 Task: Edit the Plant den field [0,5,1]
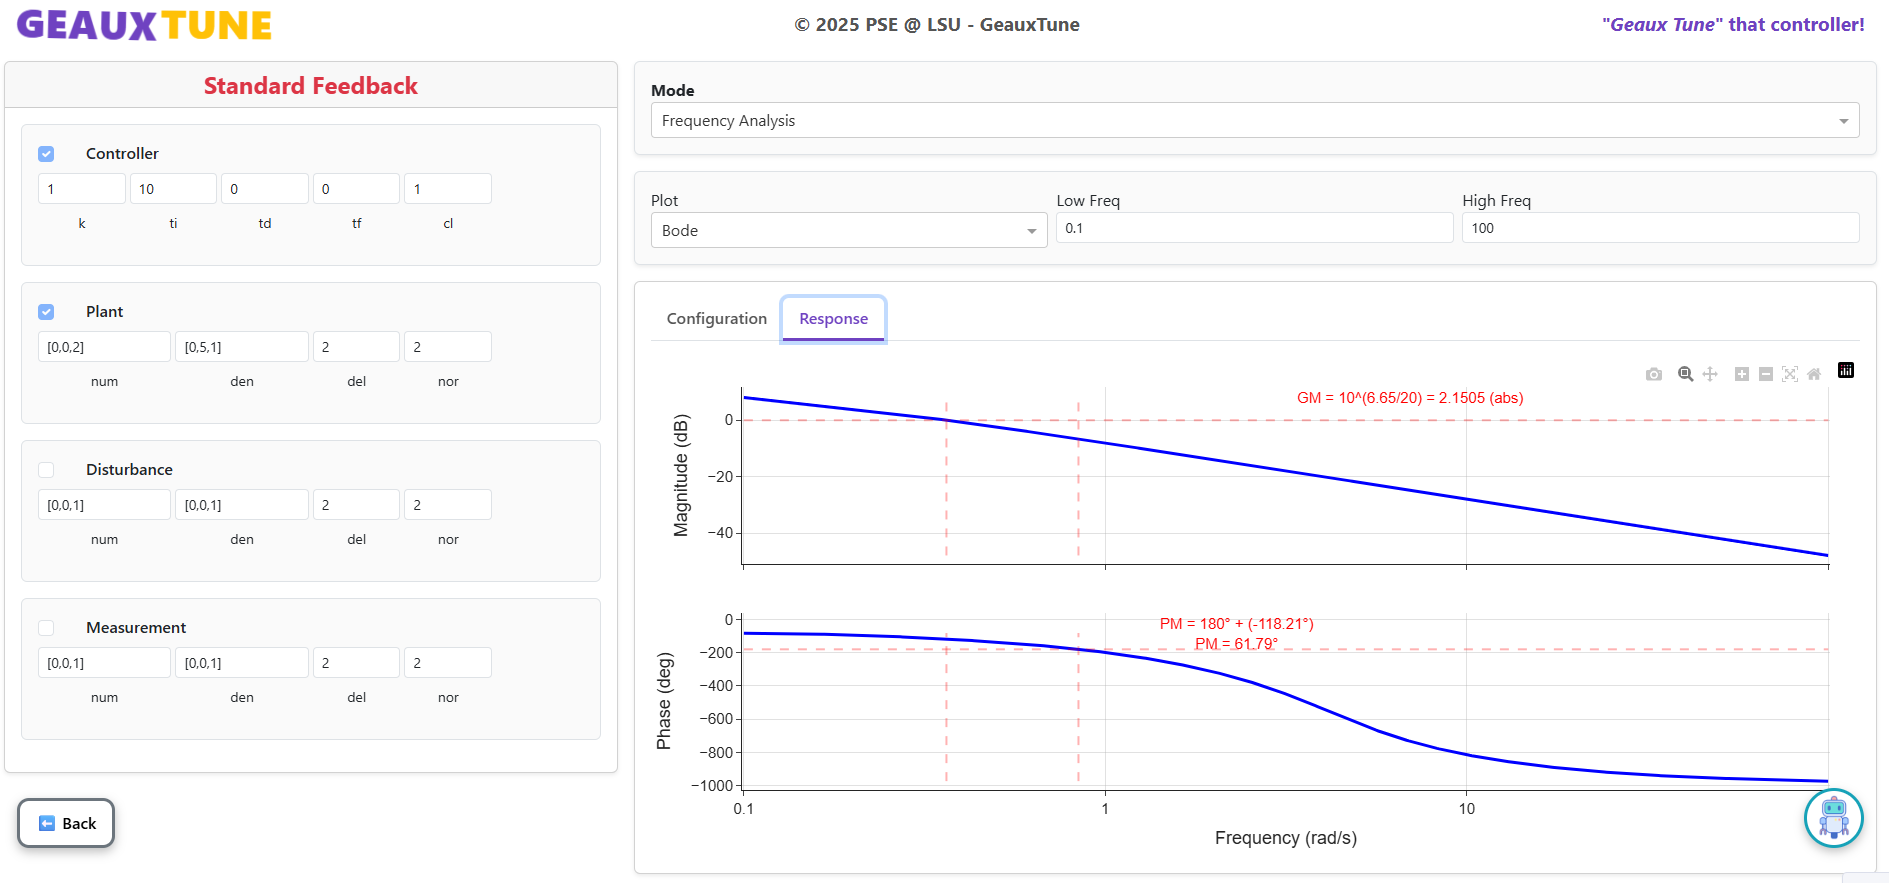point(242,347)
